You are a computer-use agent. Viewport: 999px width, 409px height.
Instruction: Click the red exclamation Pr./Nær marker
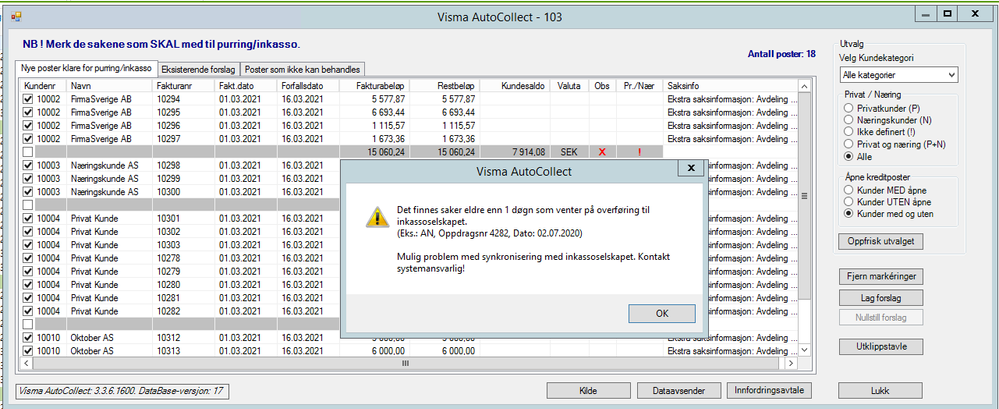pos(640,152)
